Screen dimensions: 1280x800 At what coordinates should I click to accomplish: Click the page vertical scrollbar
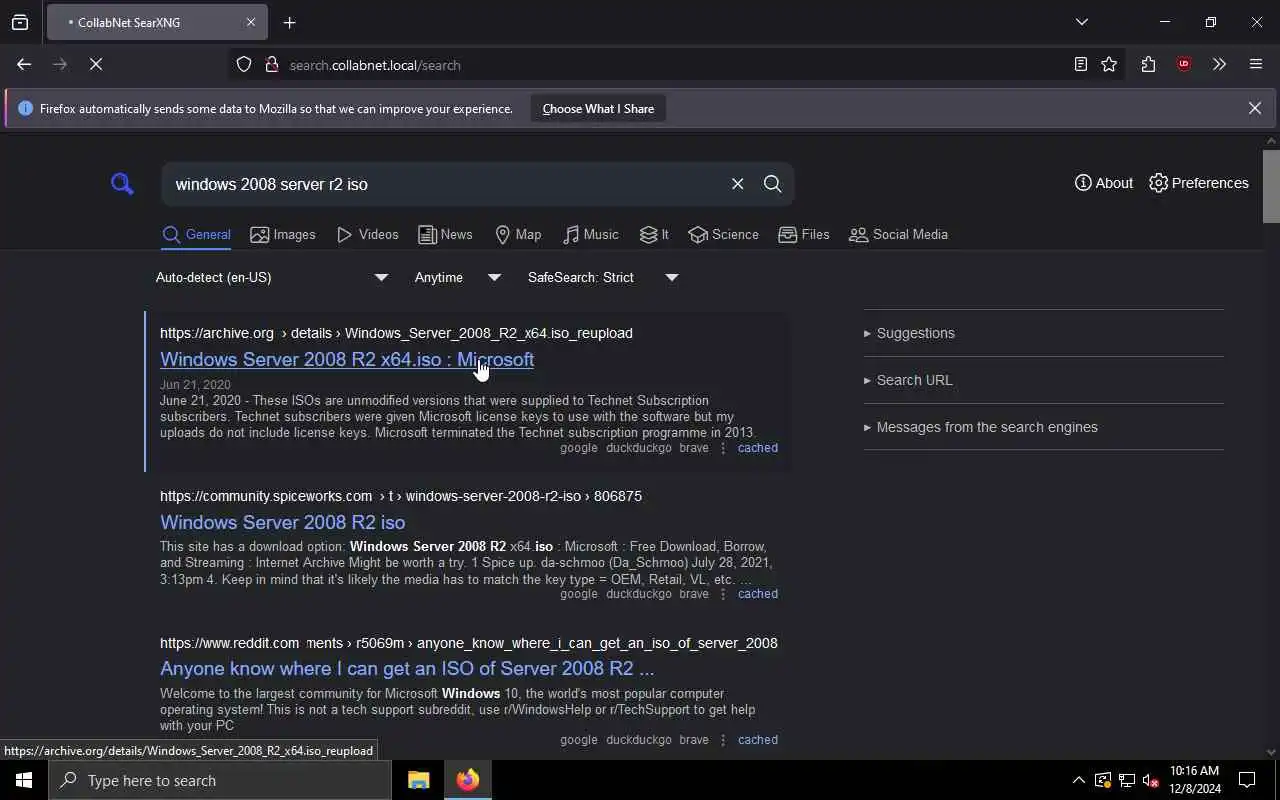[x=1271, y=187]
